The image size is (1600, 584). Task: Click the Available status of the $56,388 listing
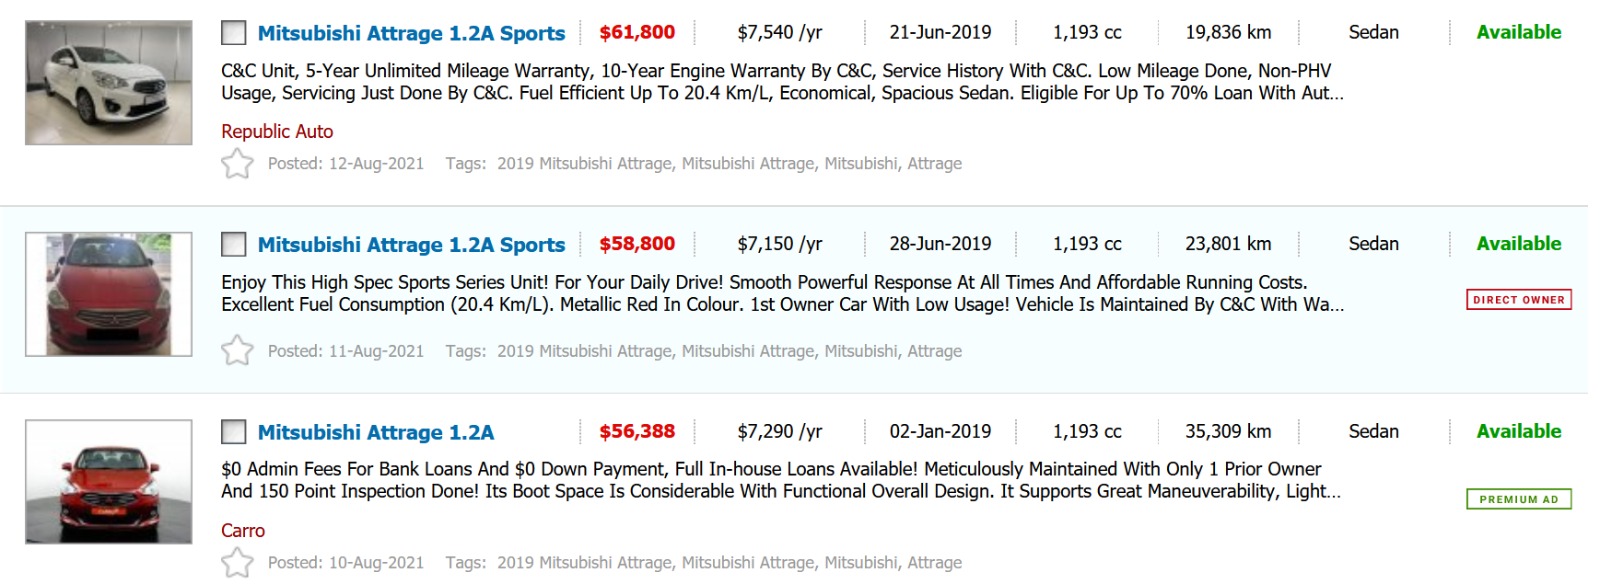1518,431
